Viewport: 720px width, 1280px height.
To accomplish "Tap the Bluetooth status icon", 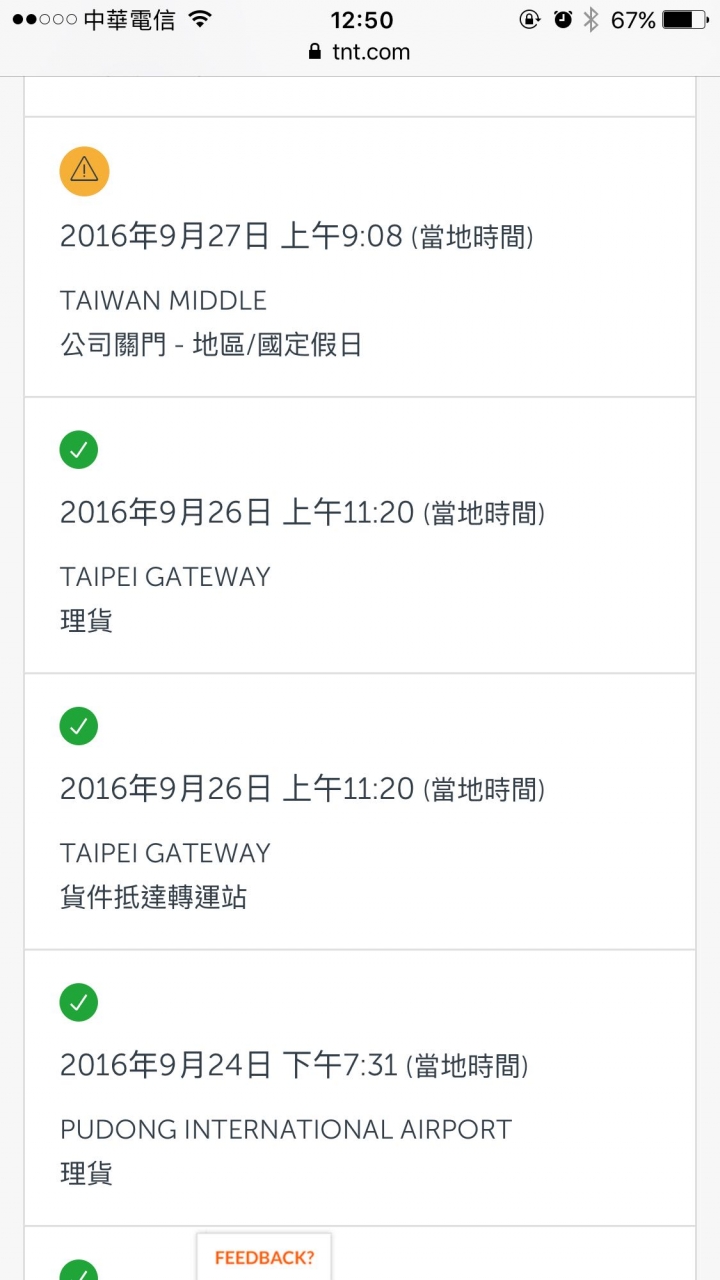I will point(591,19).
